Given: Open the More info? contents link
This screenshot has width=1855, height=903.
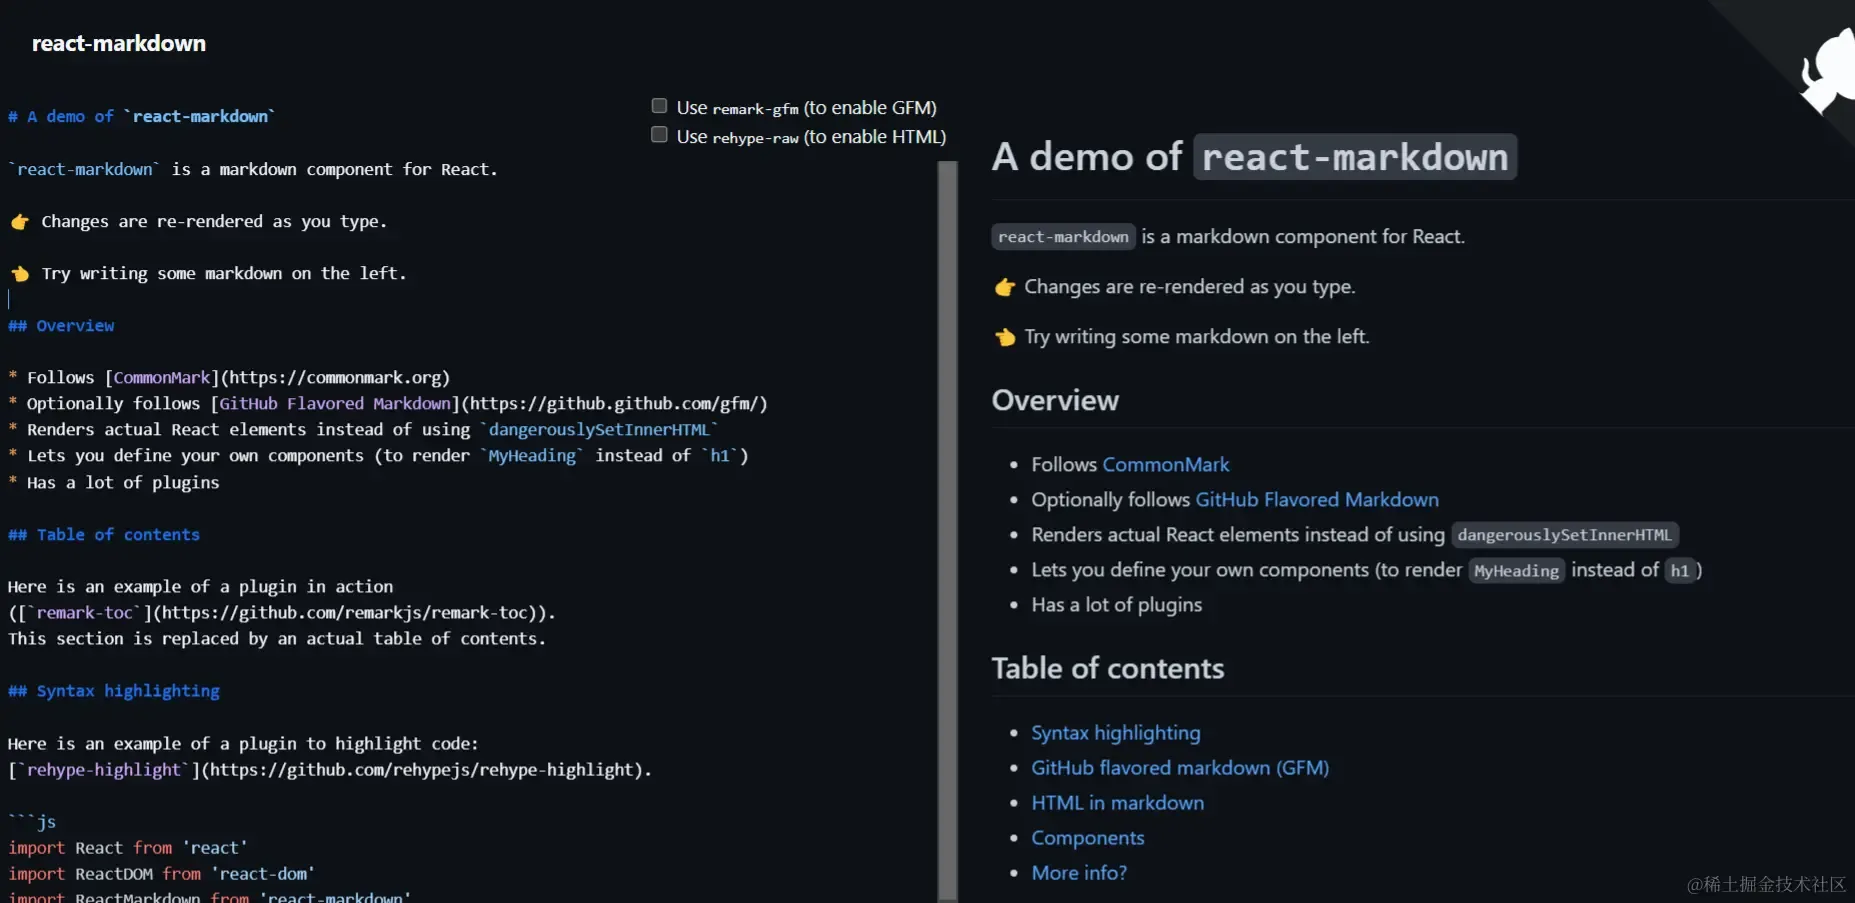Looking at the screenshot, I should click(x=1079, y=873).
